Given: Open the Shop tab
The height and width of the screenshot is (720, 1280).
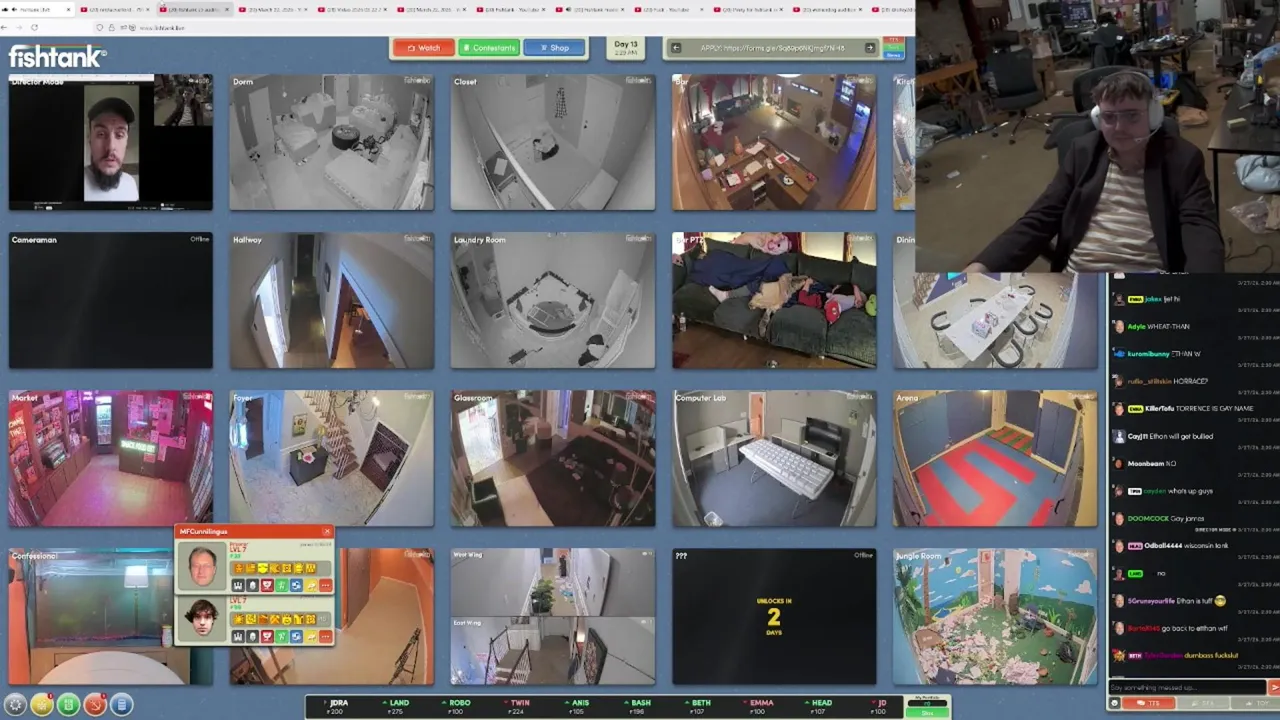Looking at the screenshot, I should click(553, 48).
